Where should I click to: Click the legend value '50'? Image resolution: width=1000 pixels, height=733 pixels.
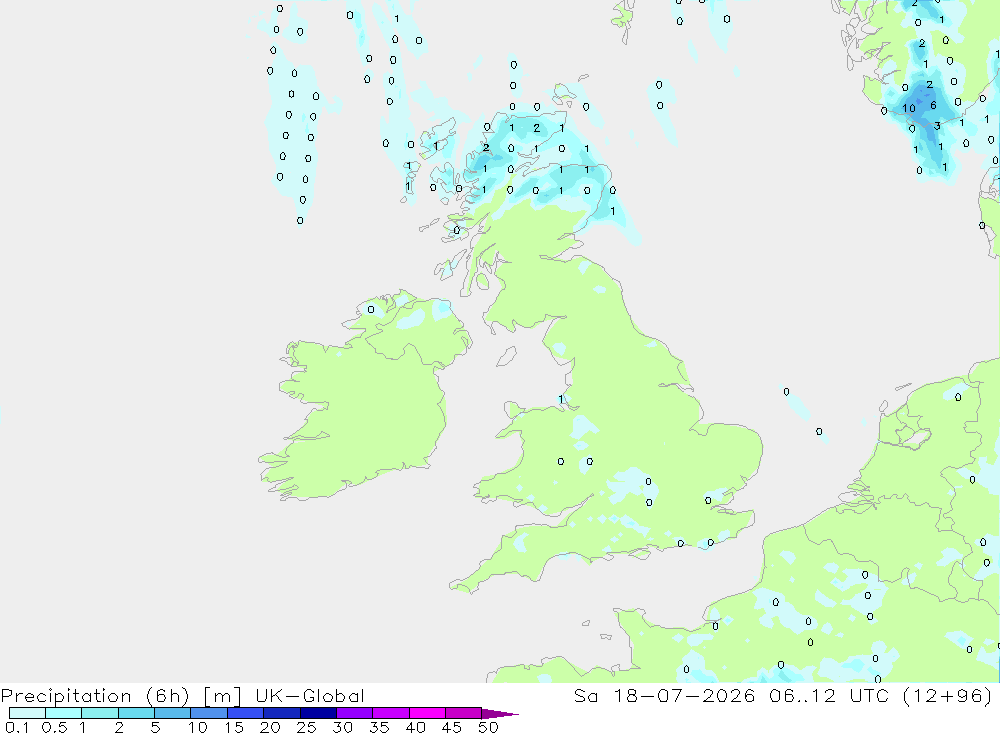(488, 727)
